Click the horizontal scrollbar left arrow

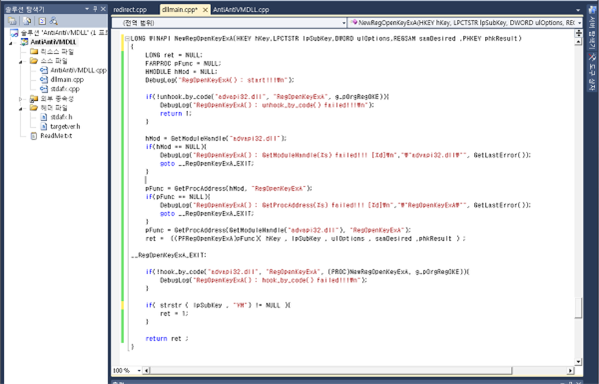(147, 371)
